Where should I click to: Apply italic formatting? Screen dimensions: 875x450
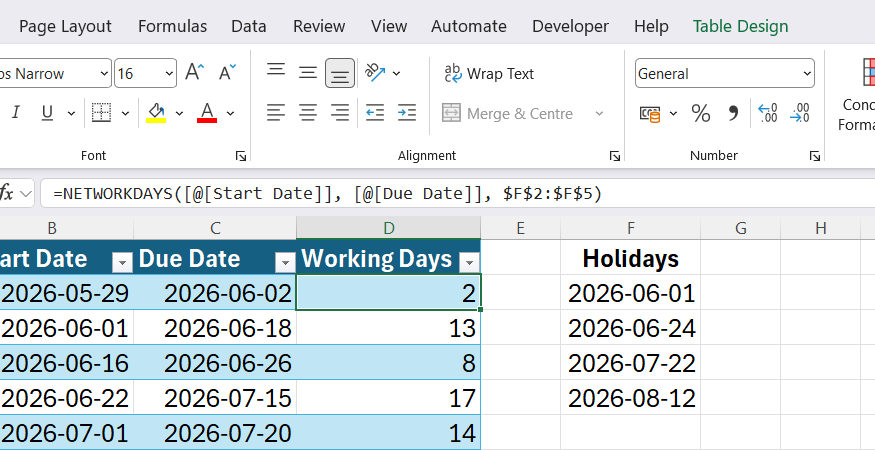click(x=16, y=113)
